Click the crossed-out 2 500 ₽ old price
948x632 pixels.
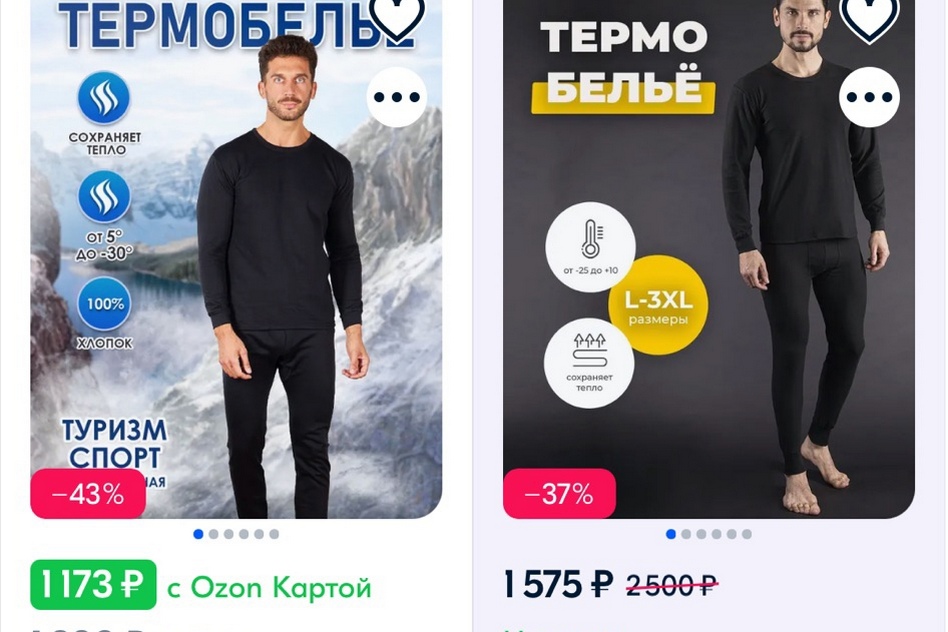click(x=672, y=585)
